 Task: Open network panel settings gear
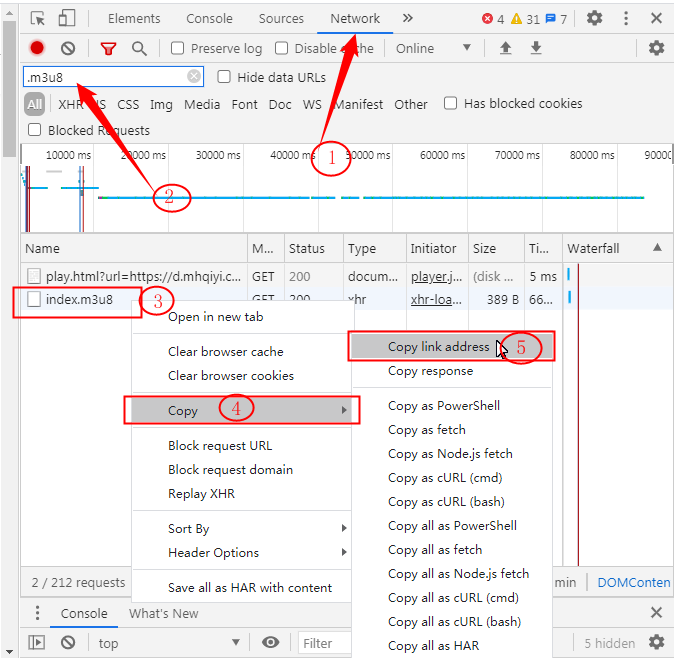tap(656, 48)
